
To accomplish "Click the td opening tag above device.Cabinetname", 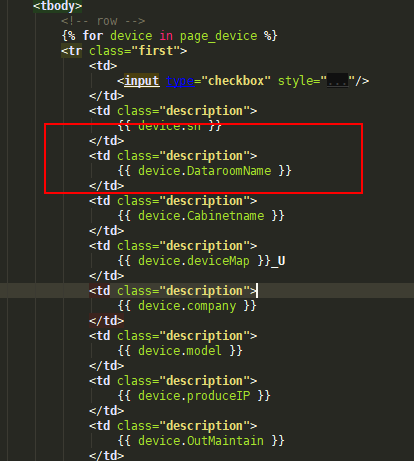I will click(173, 201).
